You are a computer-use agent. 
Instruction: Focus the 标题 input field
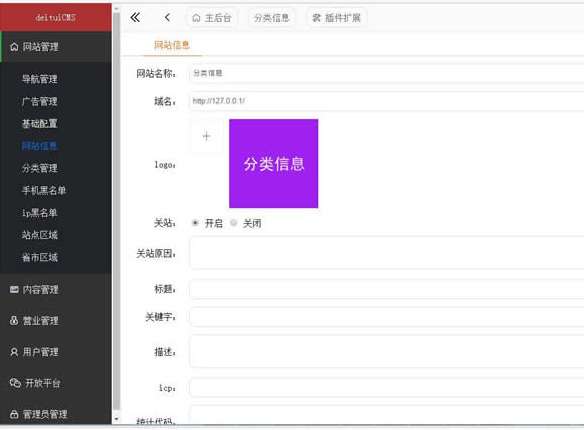coord(387,289)
